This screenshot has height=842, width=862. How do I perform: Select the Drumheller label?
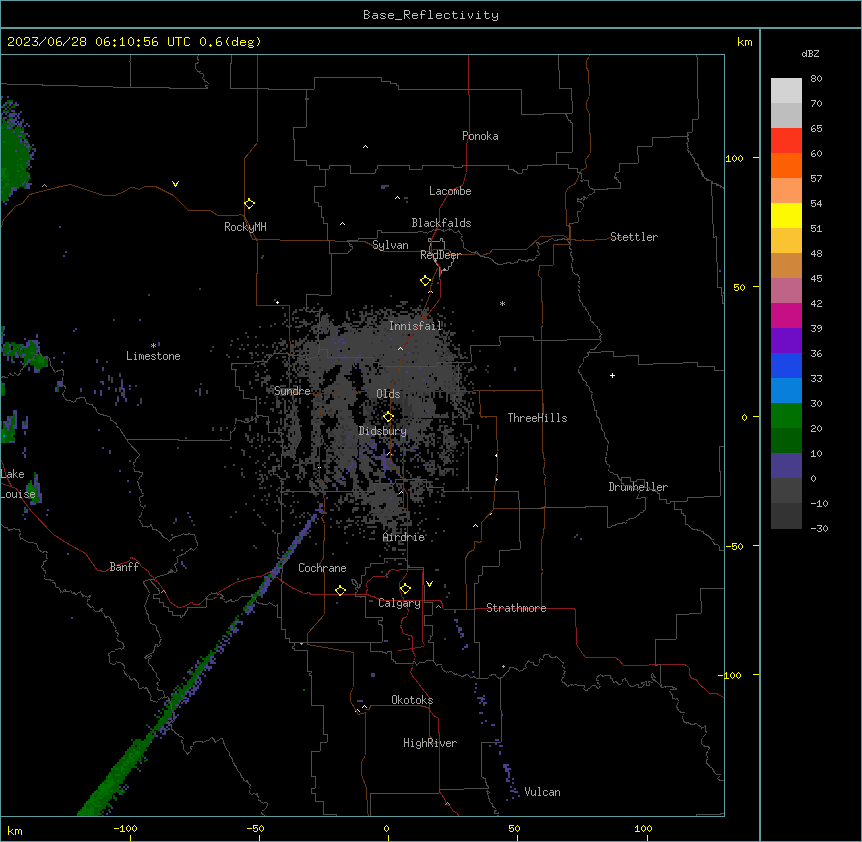point(638,487)
